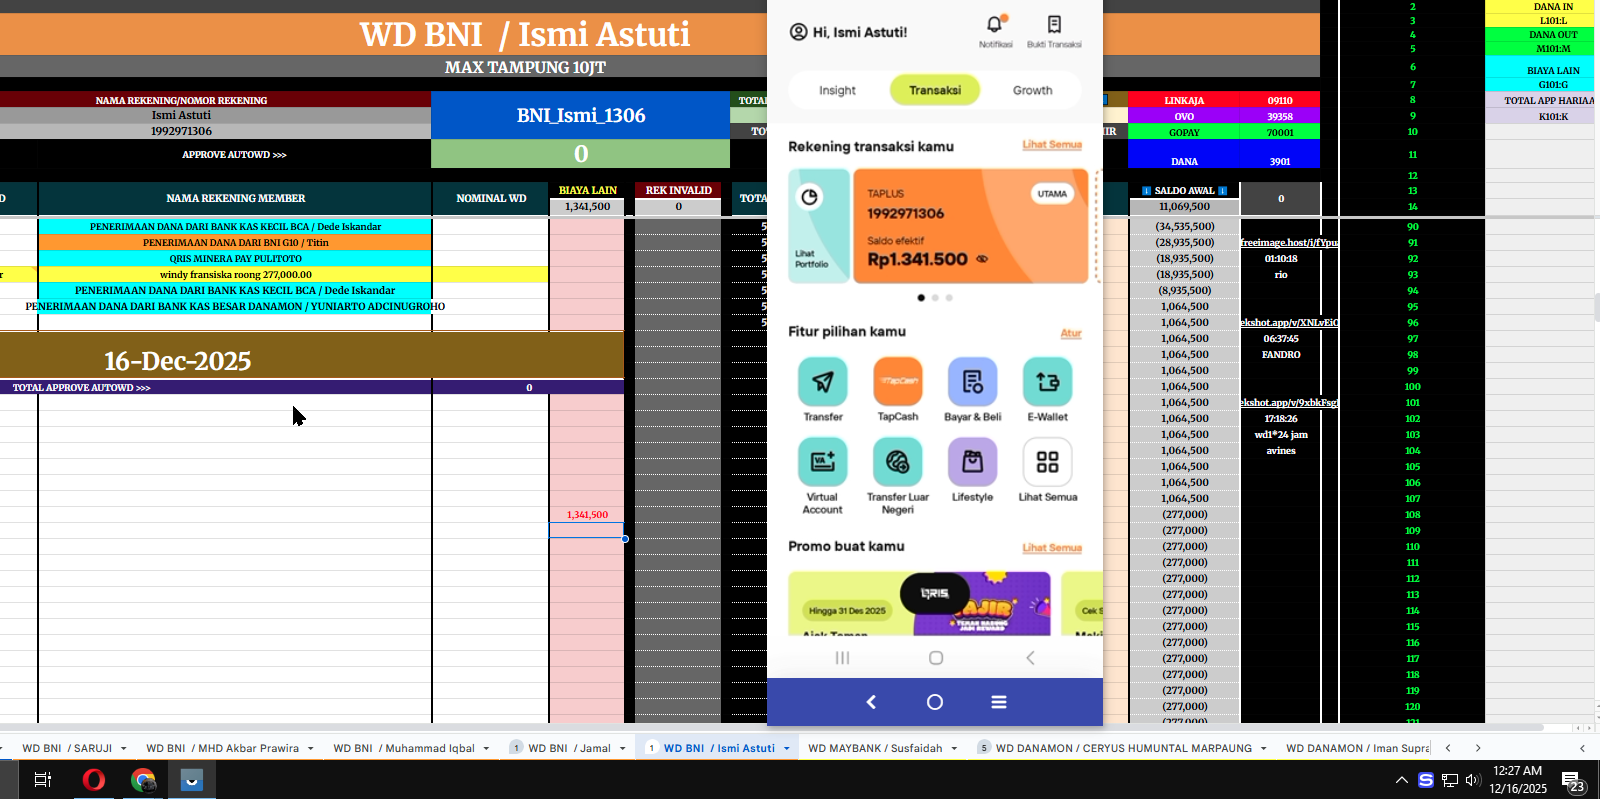Open the Bayar & Beli icon
Image resolution: width=1600 pixels, height=799 pixels.
point(973,381)
